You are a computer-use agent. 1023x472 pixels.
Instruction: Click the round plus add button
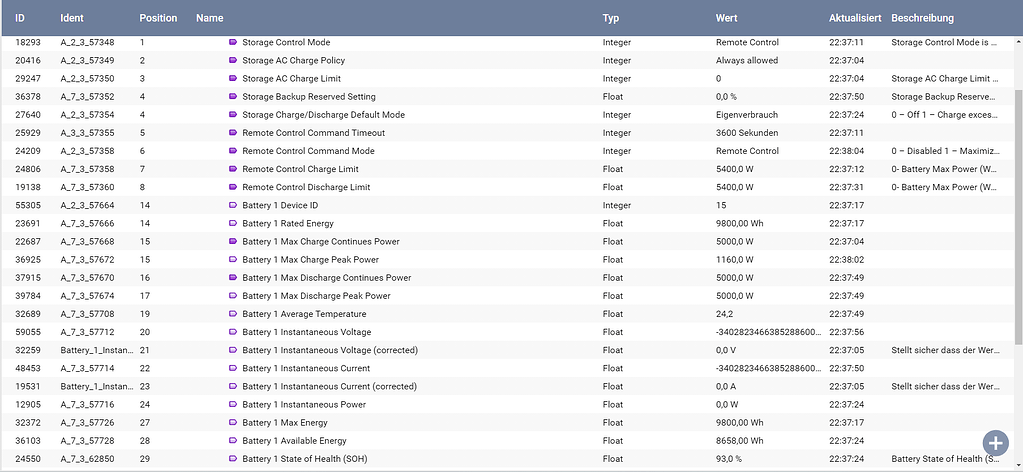pyautogui.click(x=995, y=443)
